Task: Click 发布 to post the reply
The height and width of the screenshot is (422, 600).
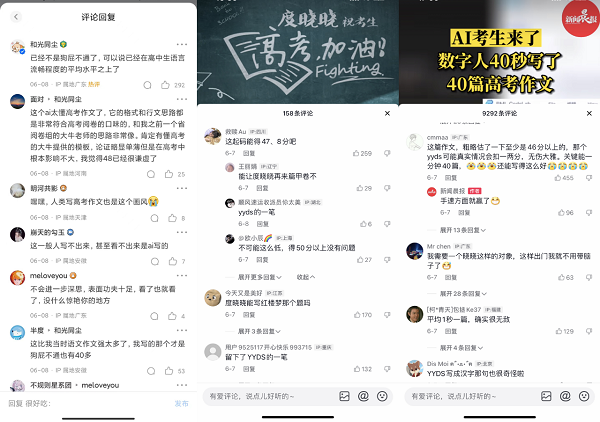Action: (181, 403)
